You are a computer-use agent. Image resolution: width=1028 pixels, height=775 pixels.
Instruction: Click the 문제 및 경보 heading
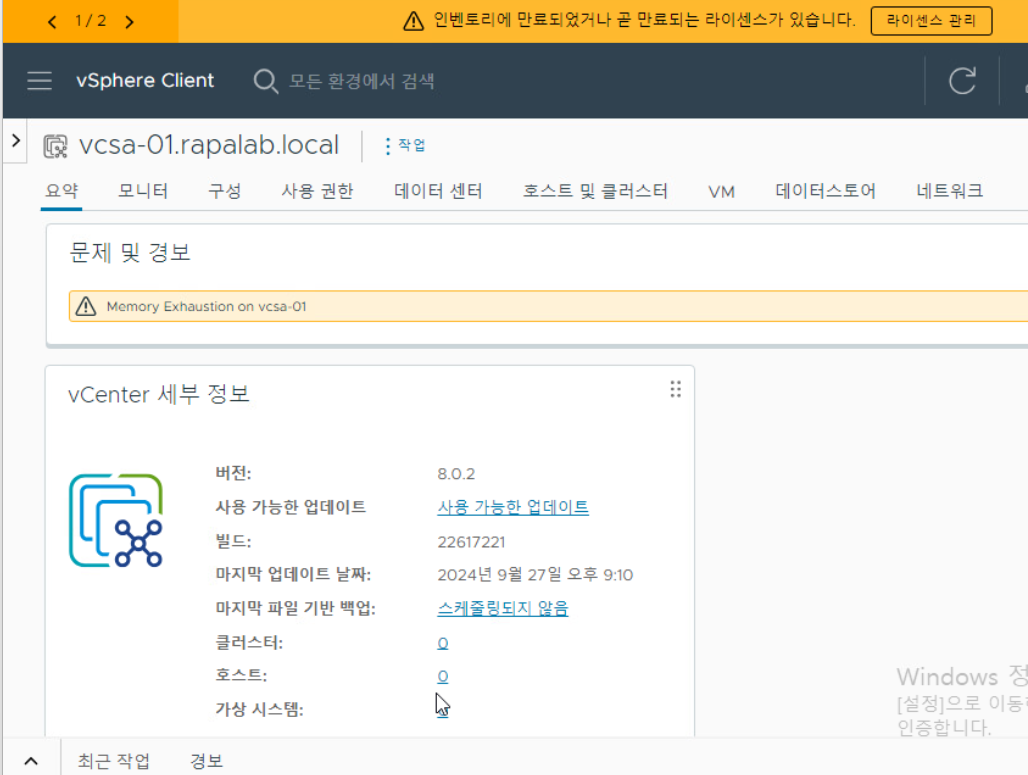click(130, 252)
